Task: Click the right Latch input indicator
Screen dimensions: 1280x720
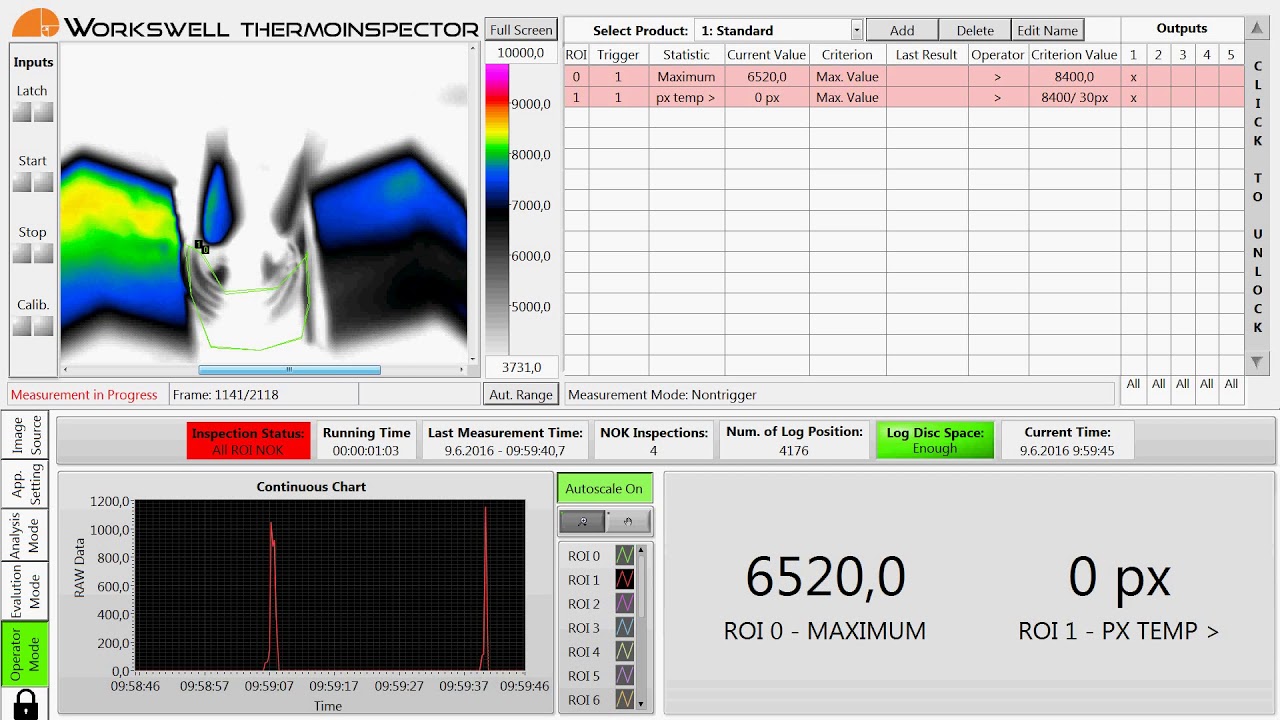Action: pos(43,112)
